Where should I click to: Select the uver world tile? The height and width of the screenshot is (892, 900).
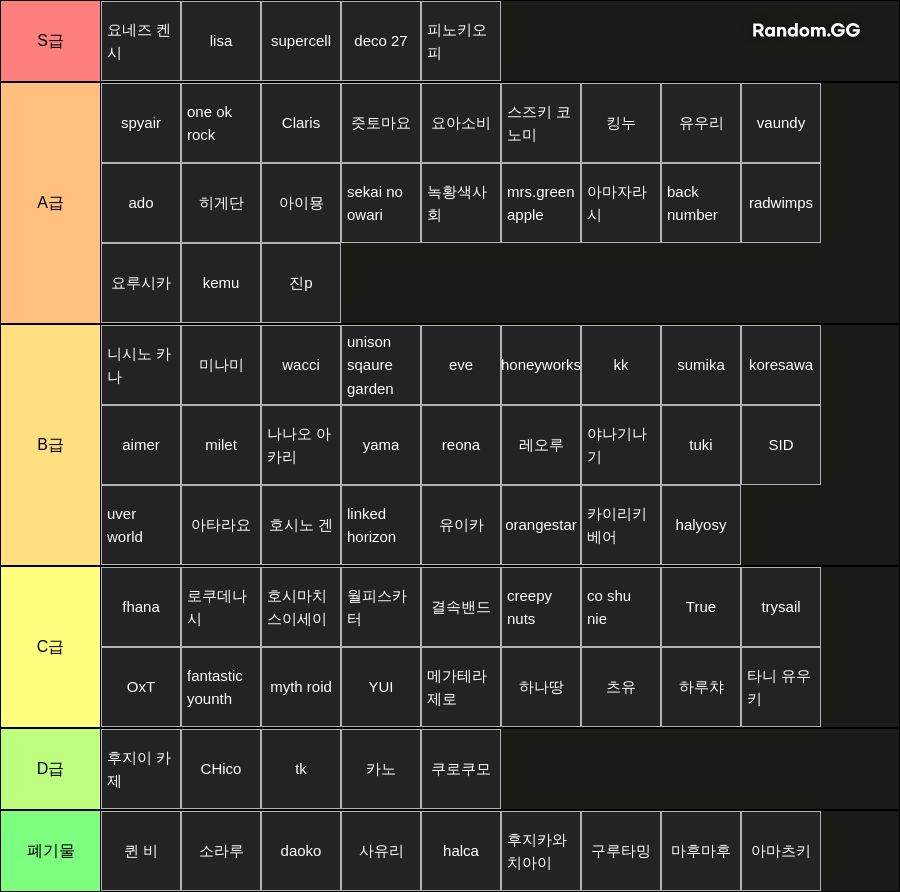point(141,525)
